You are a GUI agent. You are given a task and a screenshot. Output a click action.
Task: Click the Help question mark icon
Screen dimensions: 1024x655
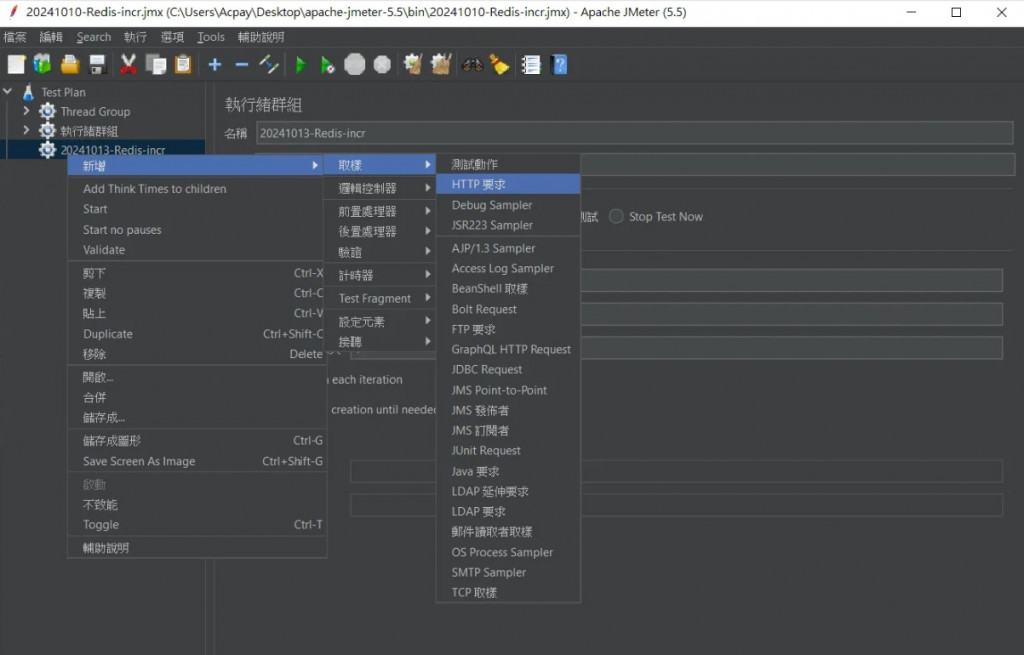[x=559, y=65]
